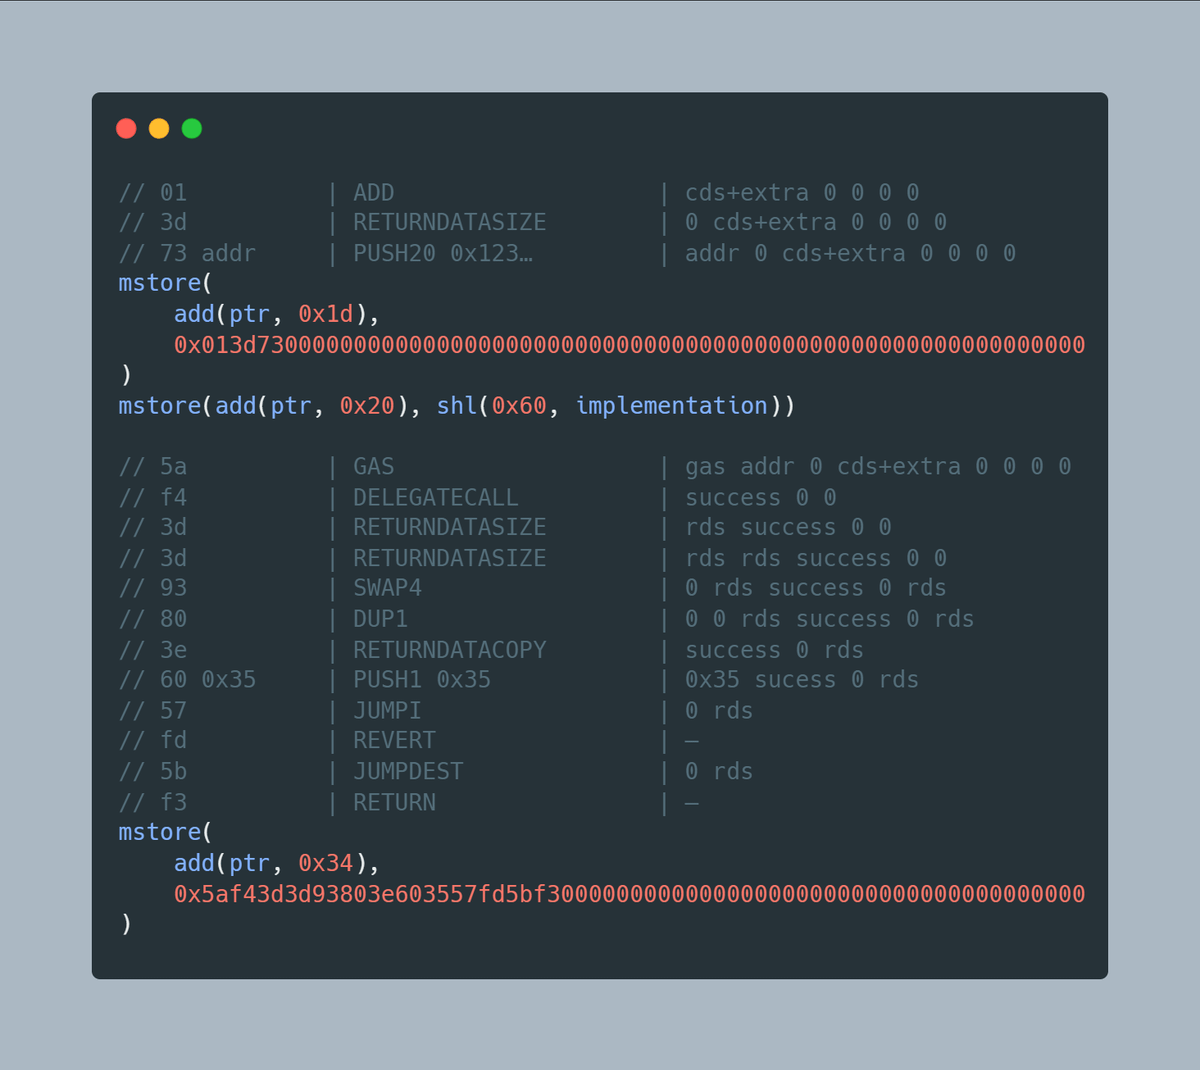Click the 0x60 shift amount

519,406
